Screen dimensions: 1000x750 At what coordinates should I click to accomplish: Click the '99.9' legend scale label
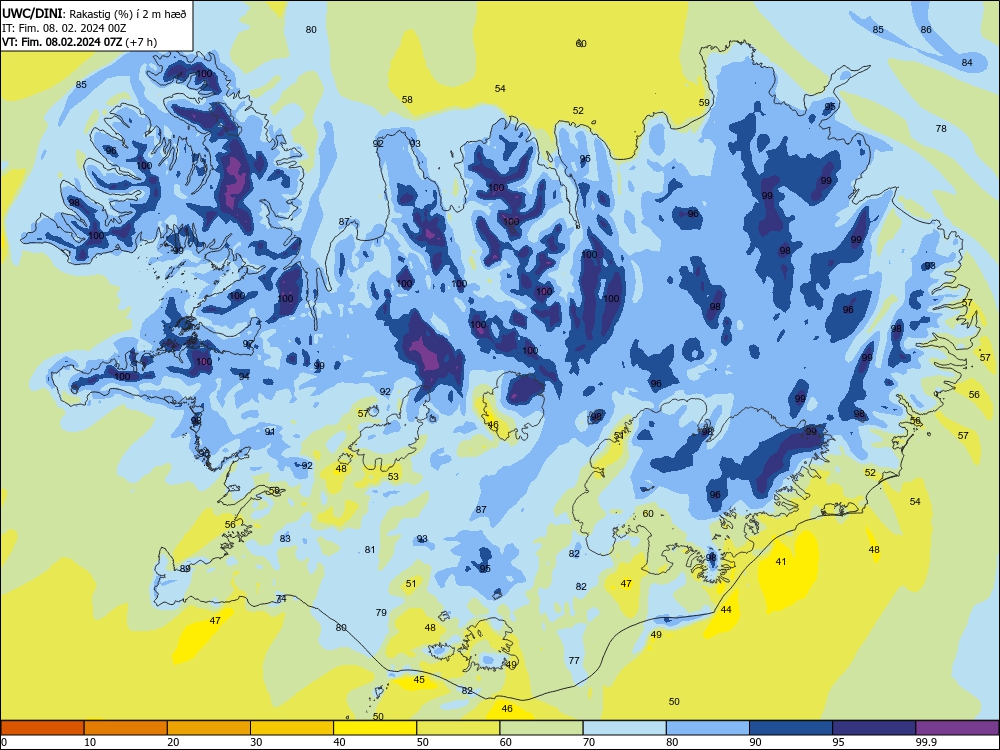(925, 742)
